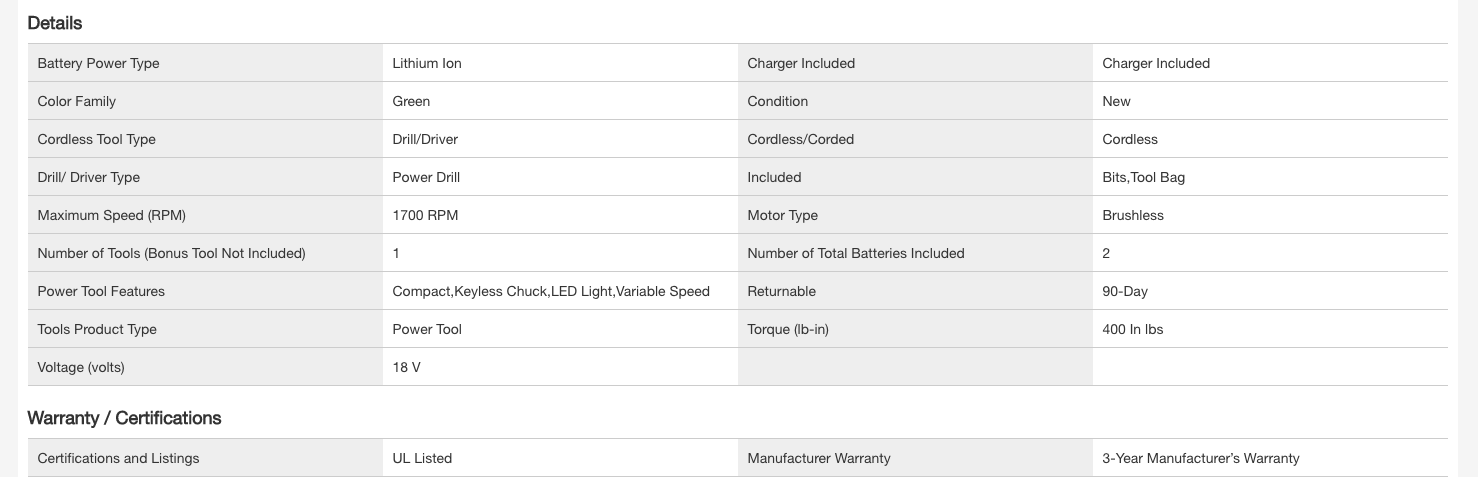Image resolution: width=1478 pixels, height=477 pixels.
Task: Select the Color Family label
Action: click(76, 101)
